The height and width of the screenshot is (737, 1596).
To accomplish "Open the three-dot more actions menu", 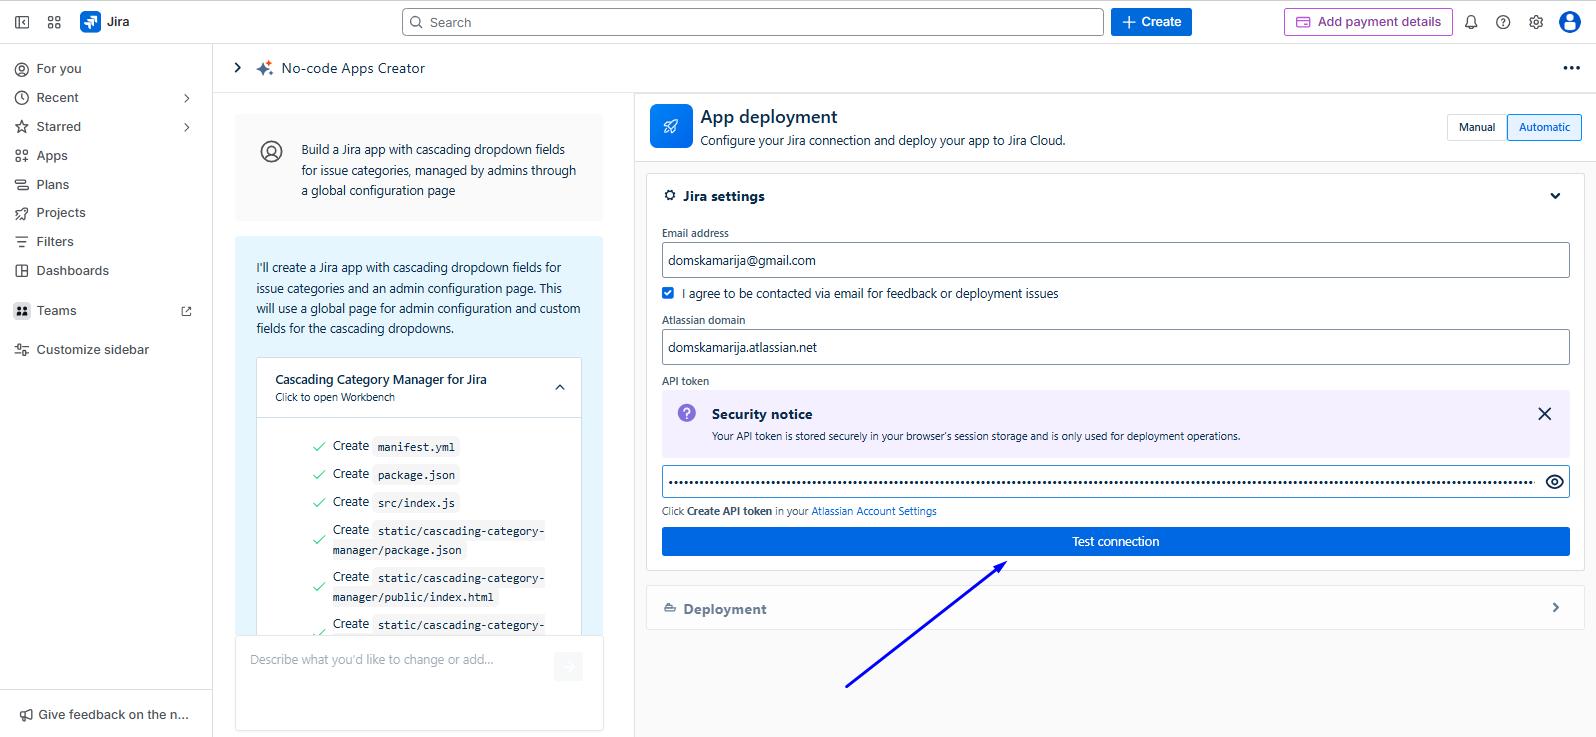I will 1571,68.
